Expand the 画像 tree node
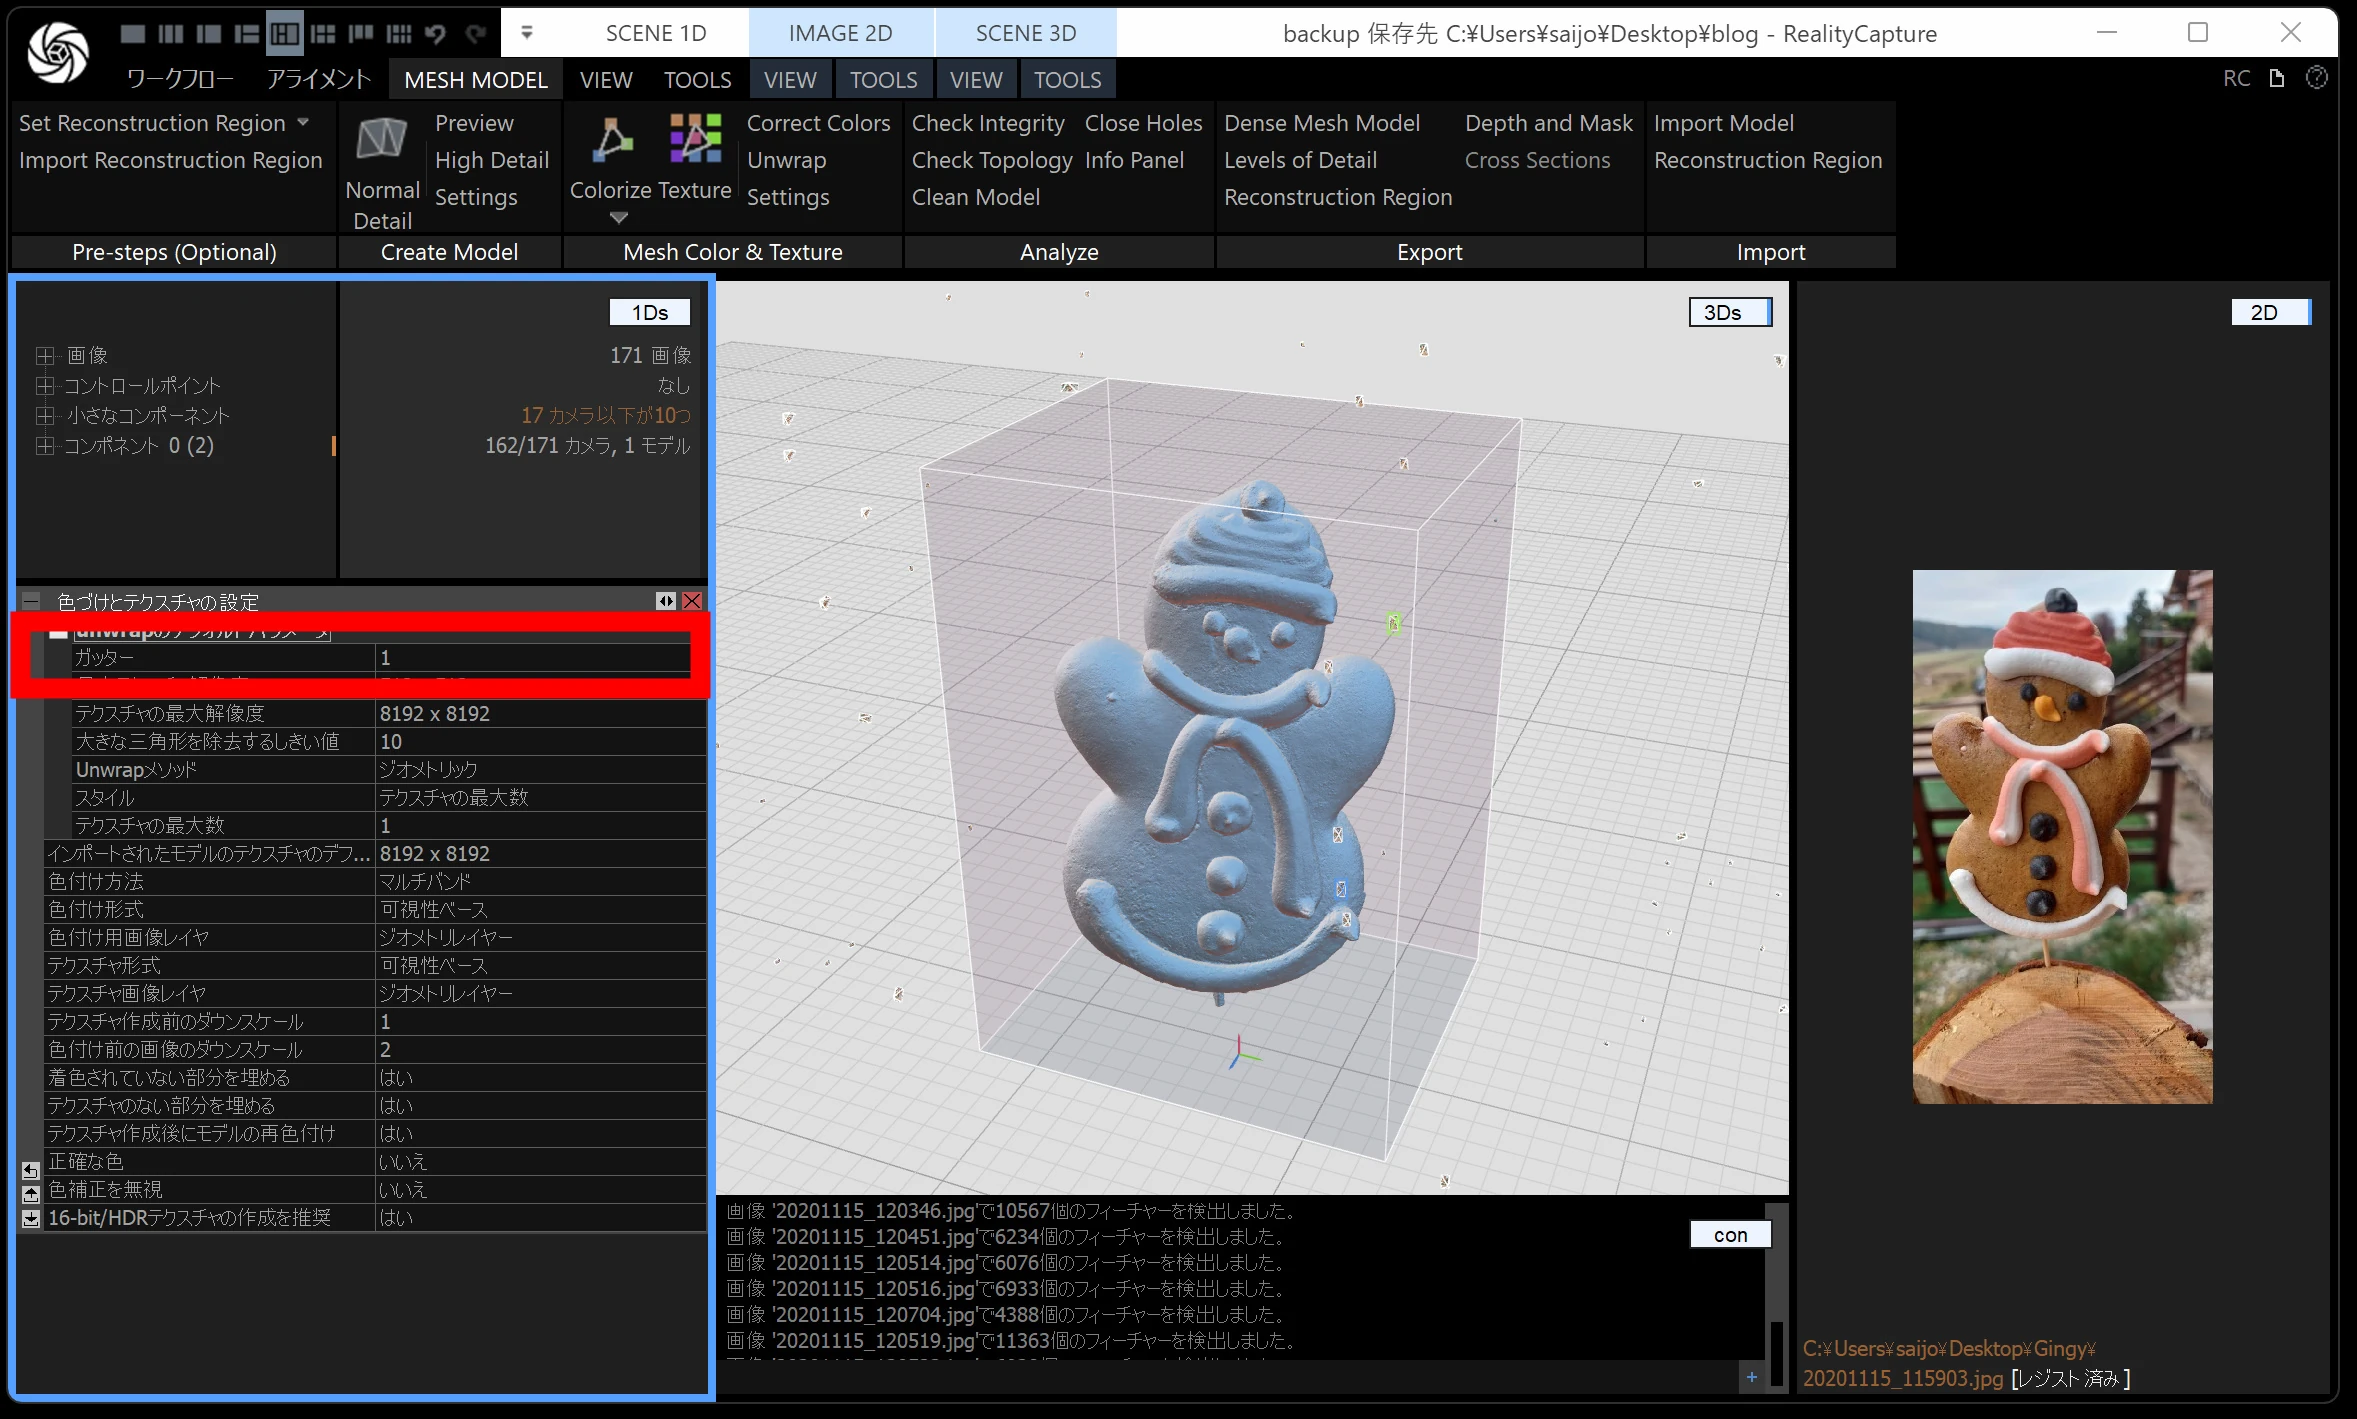 pos(44,355)
